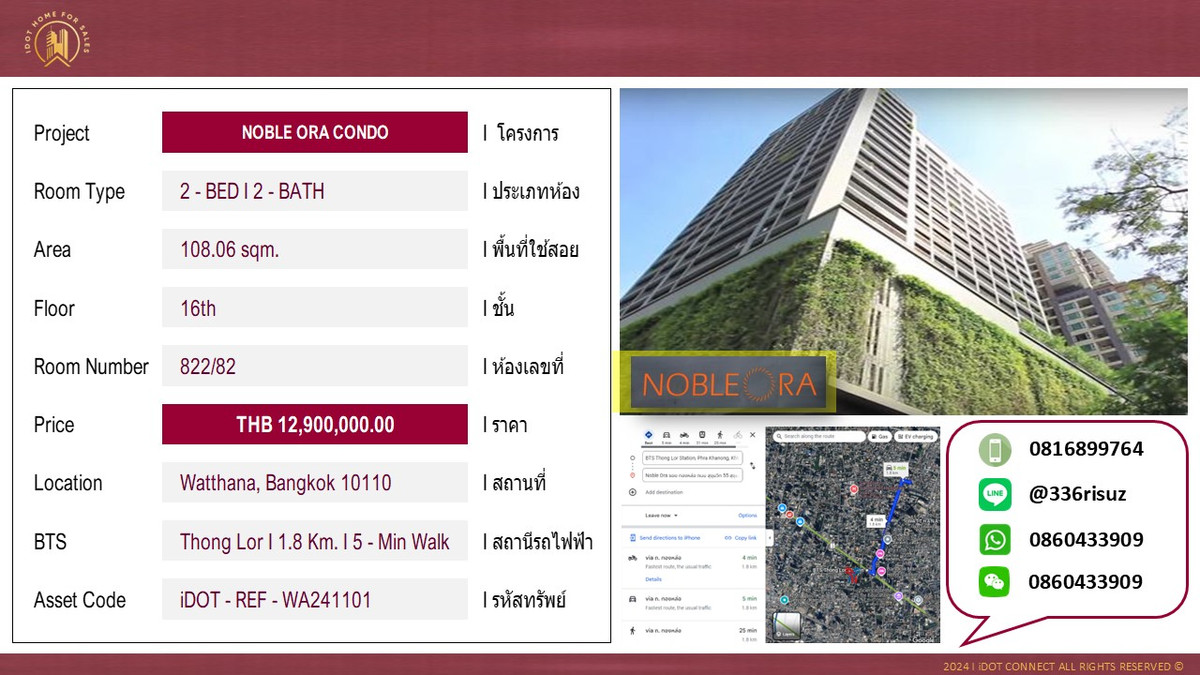Toggle Gas stations along the route
Image resolution: width=1200 pixels, height=675 pixels.
click(x=882, y=436)
